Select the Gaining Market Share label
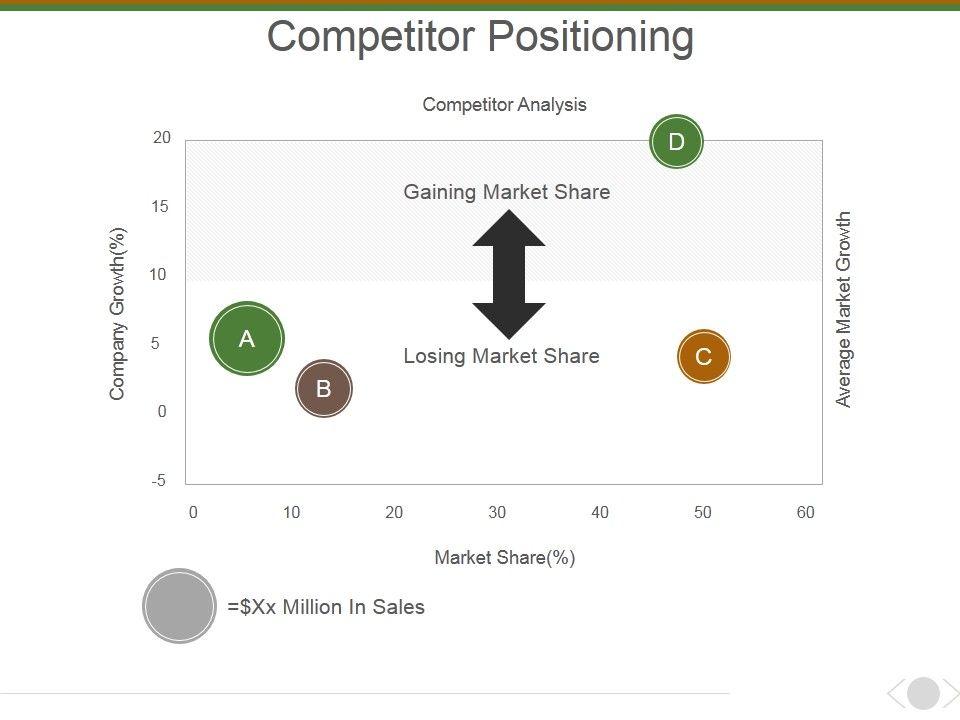 pyautogui.click(x=506, y=192)
